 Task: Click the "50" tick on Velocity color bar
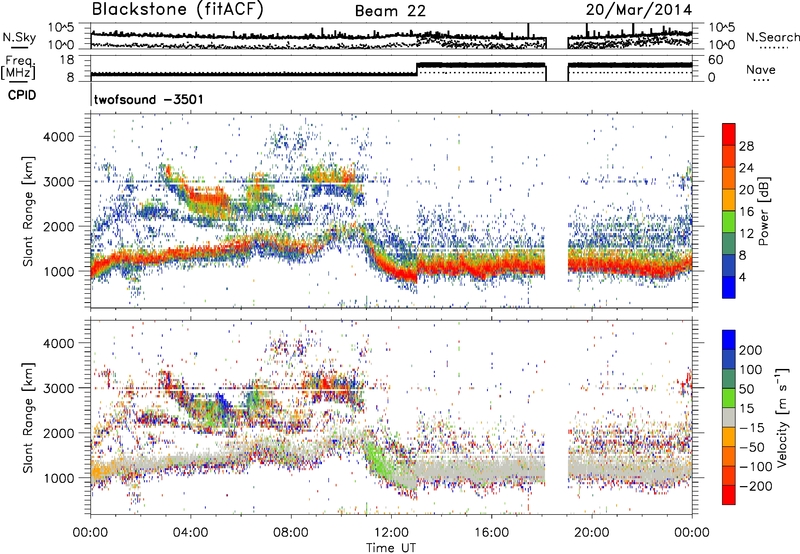[x=746, y=389]
